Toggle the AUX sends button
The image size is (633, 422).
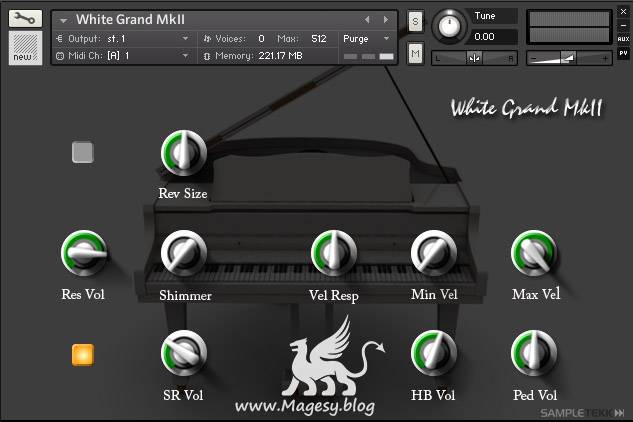[x=623, y=39]
